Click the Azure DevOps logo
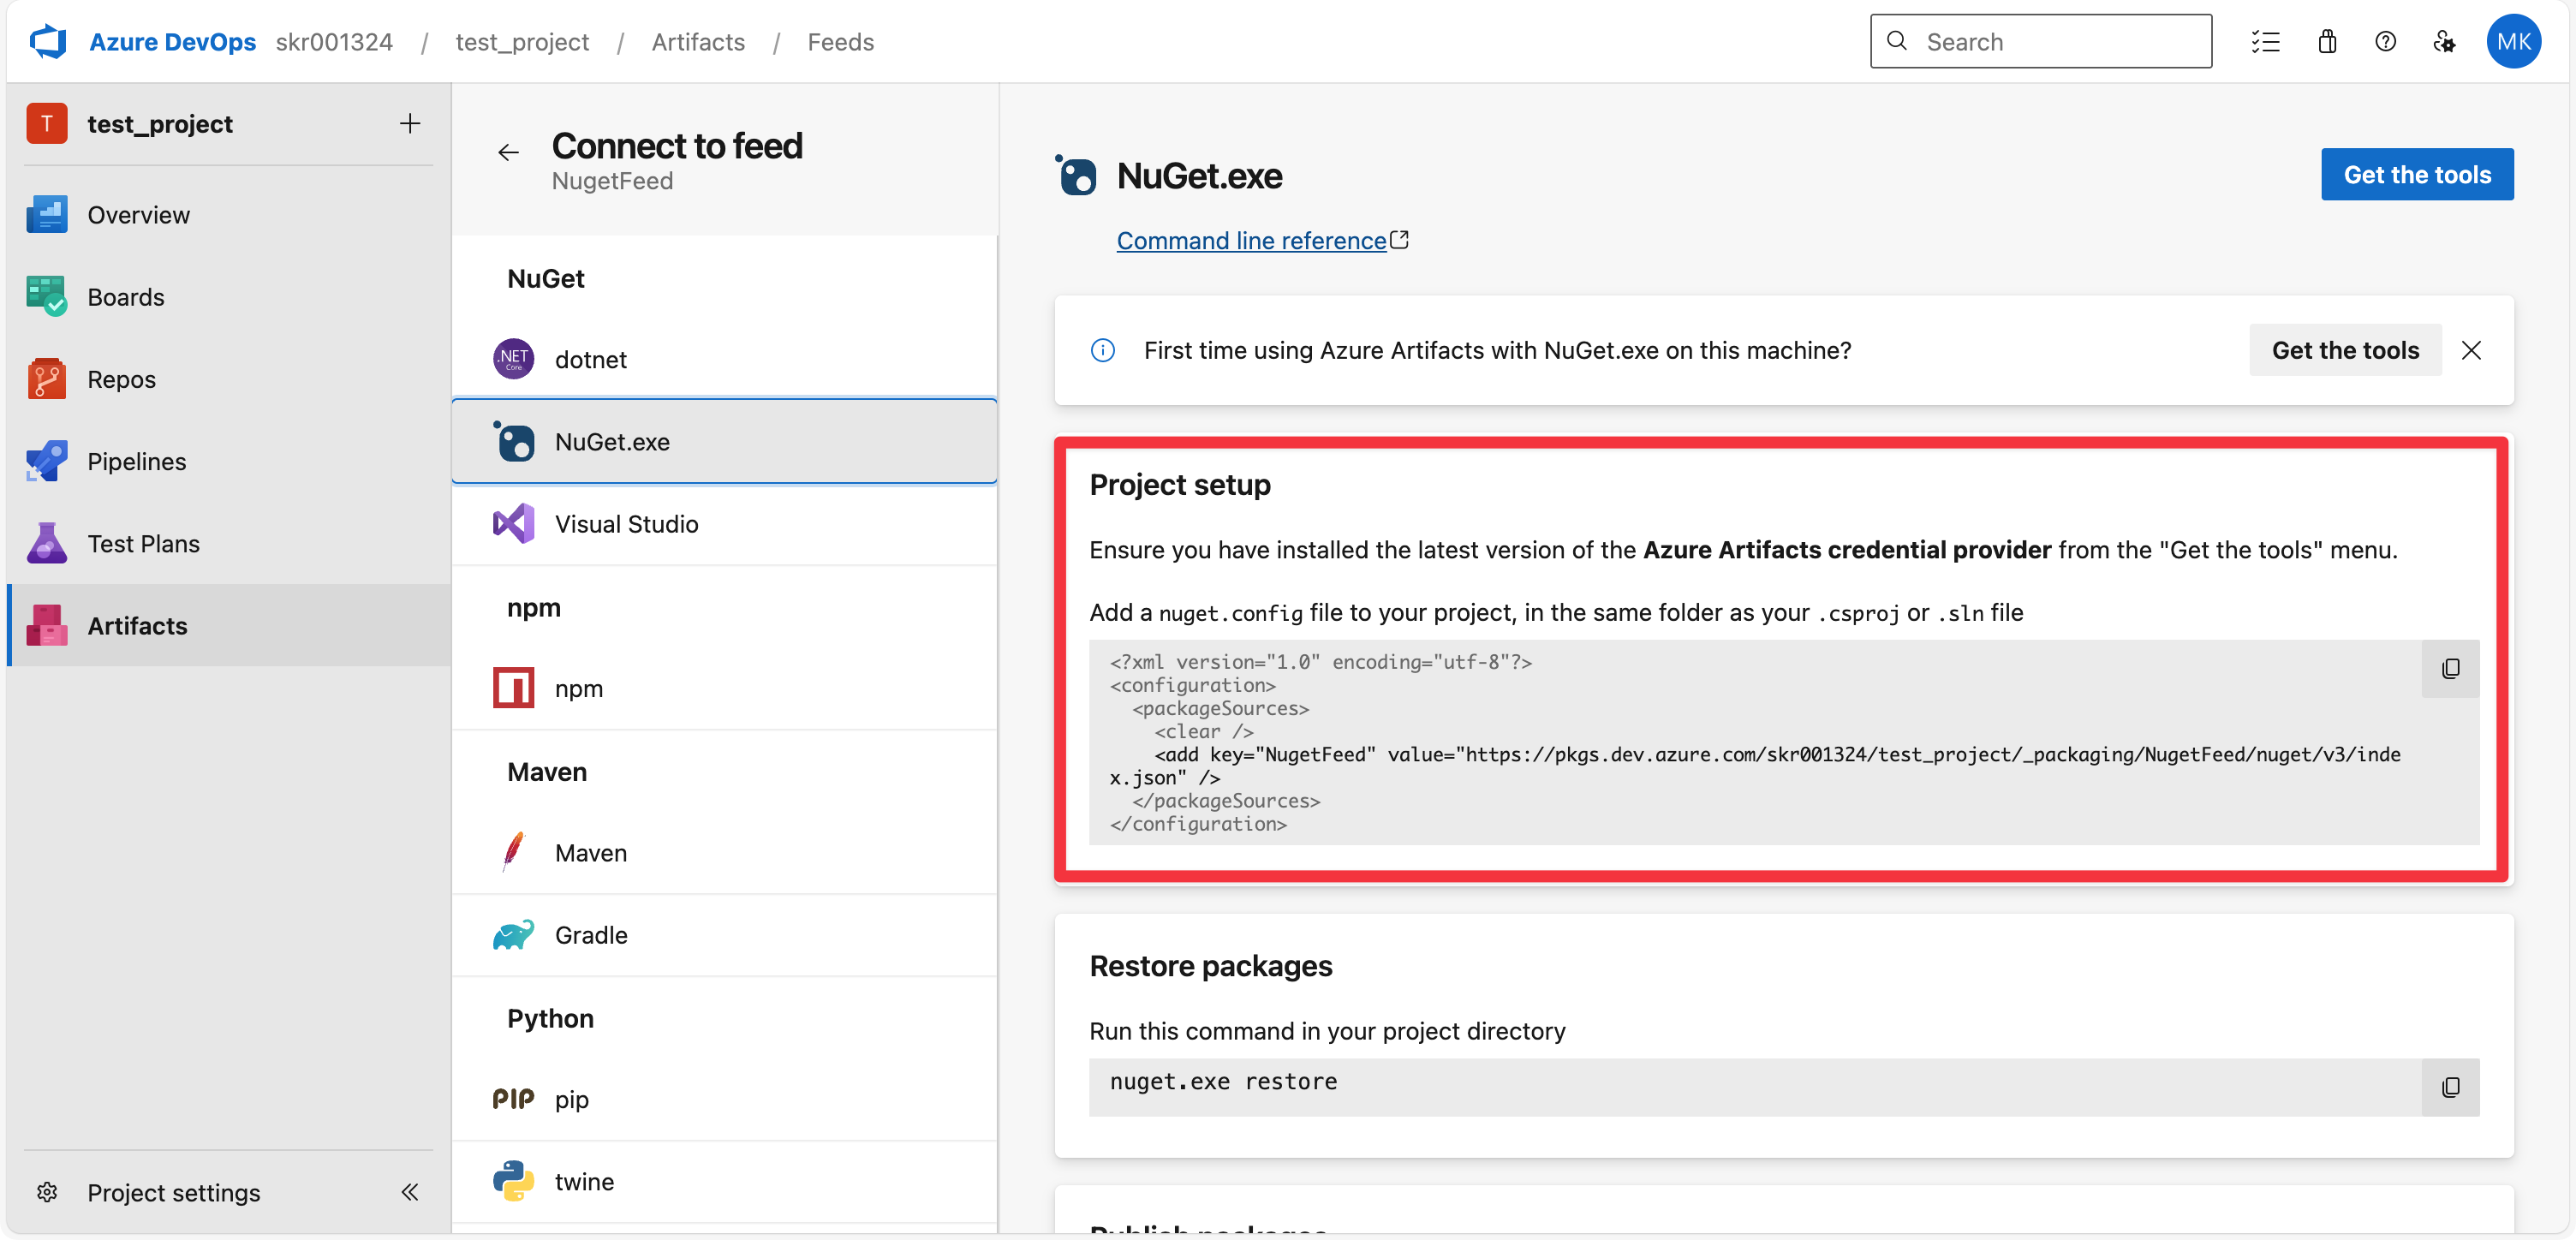 click(x=48, y=42)
